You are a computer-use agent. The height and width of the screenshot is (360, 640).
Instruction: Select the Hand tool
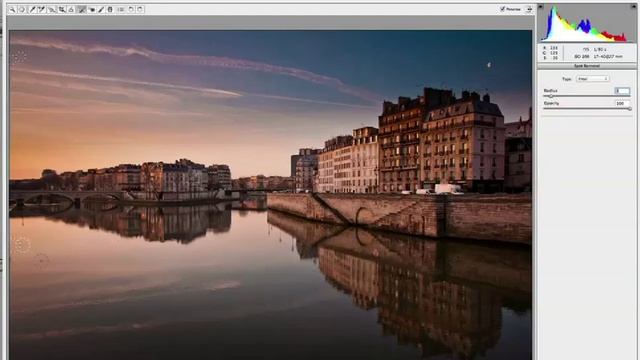[22, 9]
